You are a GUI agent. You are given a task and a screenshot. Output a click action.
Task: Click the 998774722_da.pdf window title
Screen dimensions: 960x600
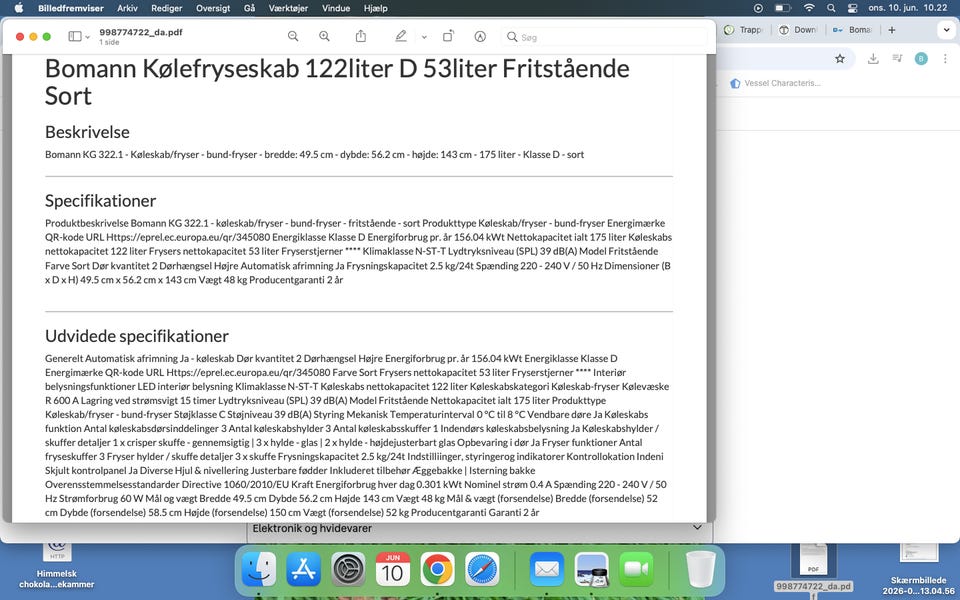[x=141, y=32]
